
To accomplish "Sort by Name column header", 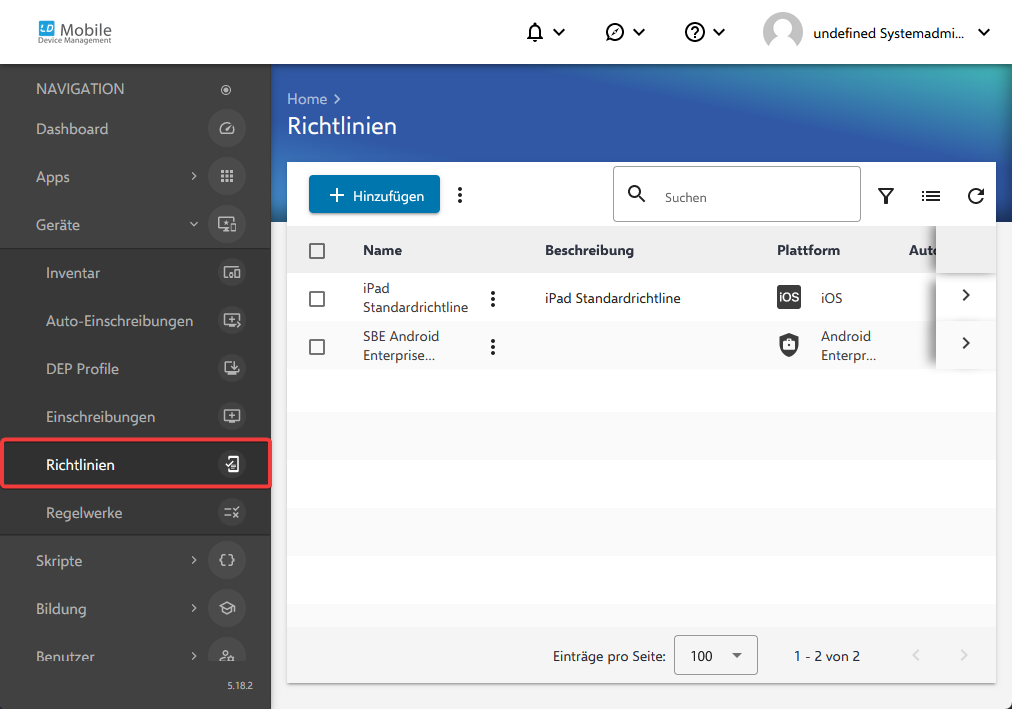I will pyautogui.click(x=382, y=250).
